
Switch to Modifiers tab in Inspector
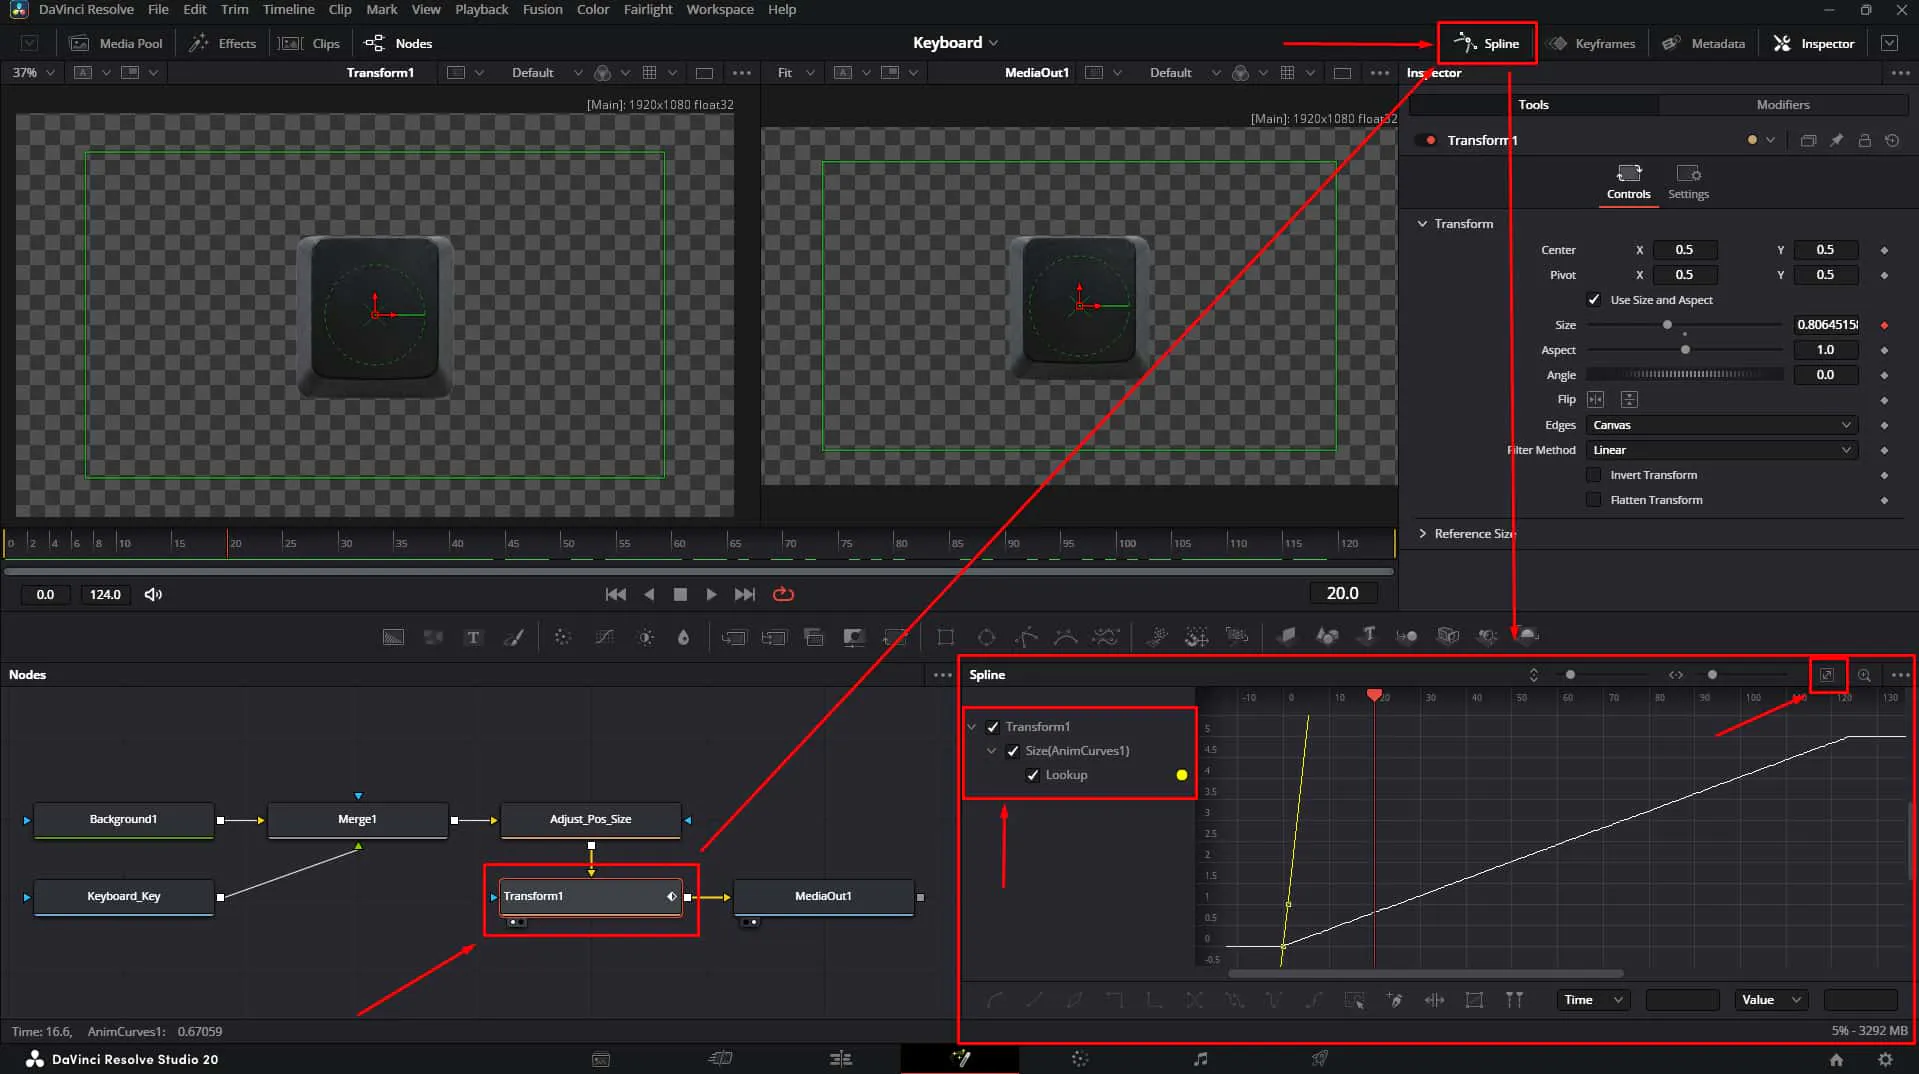click(x=1783, y=105)
